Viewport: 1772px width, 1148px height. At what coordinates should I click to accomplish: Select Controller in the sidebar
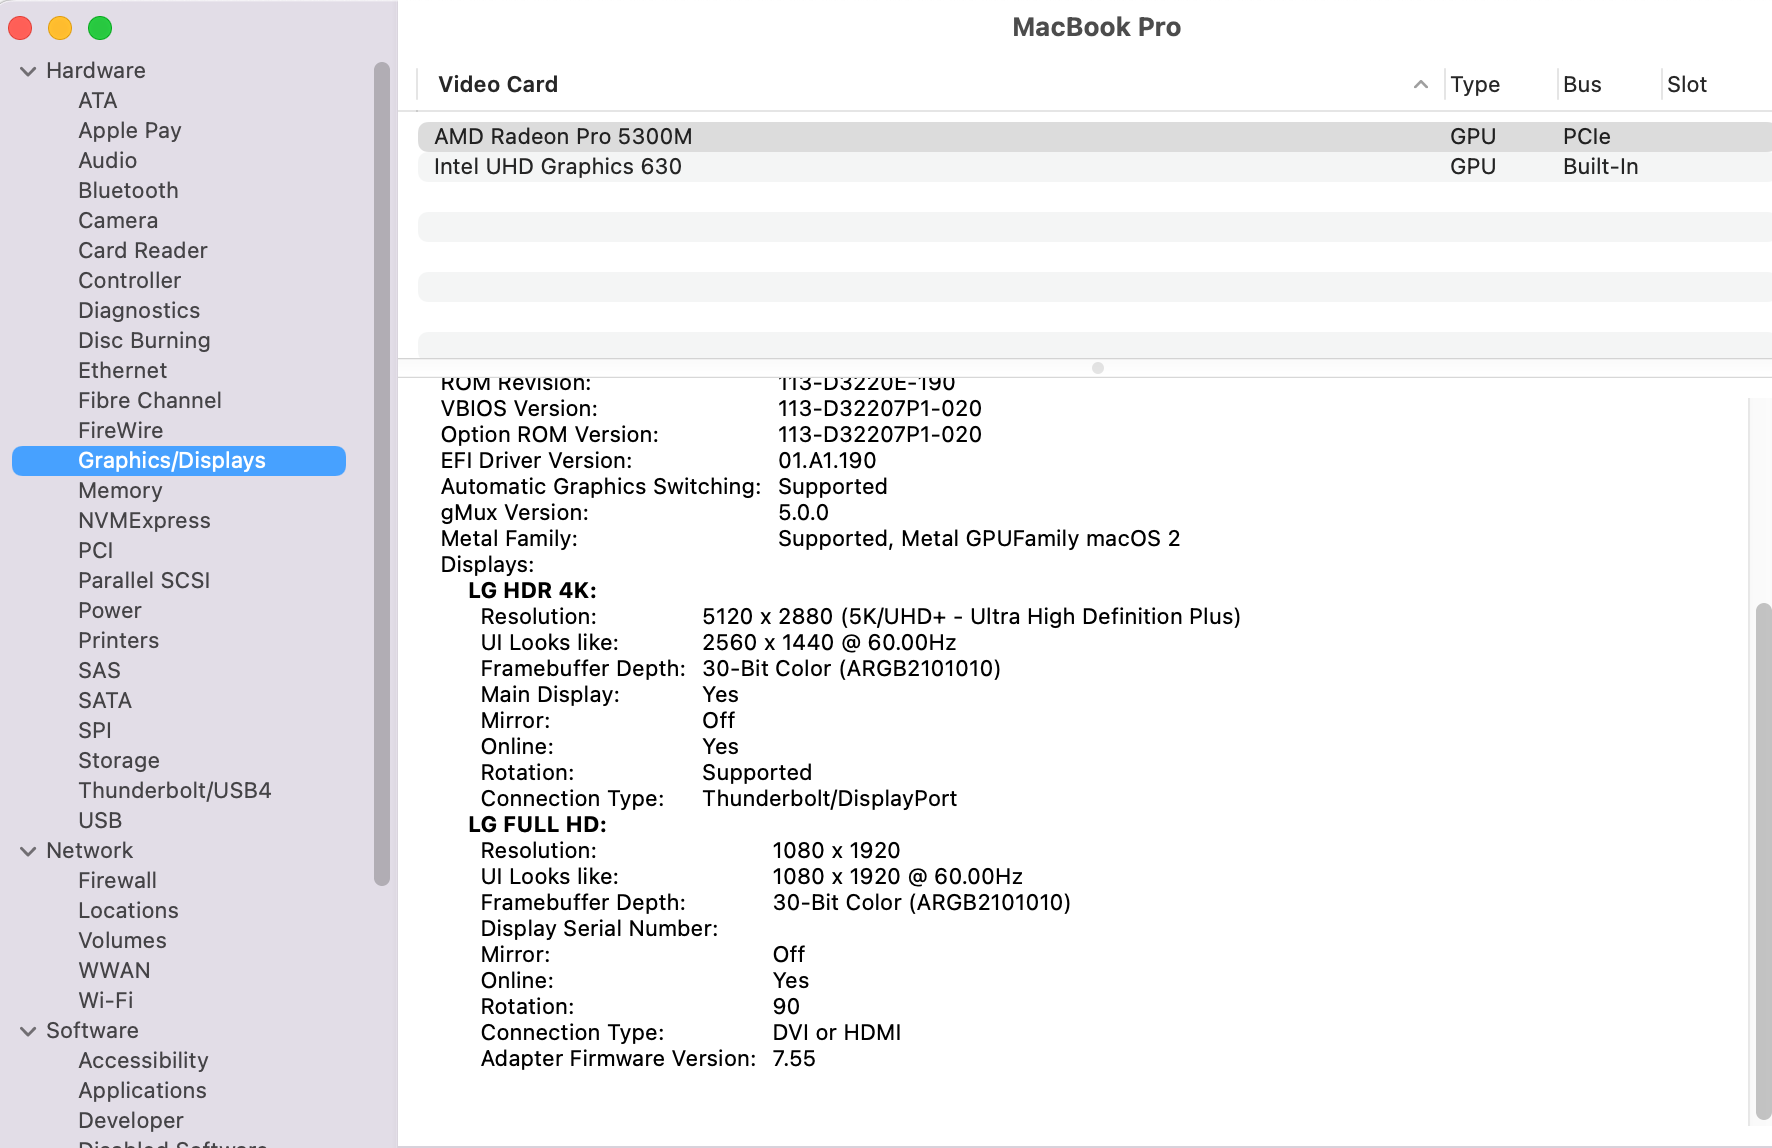coord(130,281)
